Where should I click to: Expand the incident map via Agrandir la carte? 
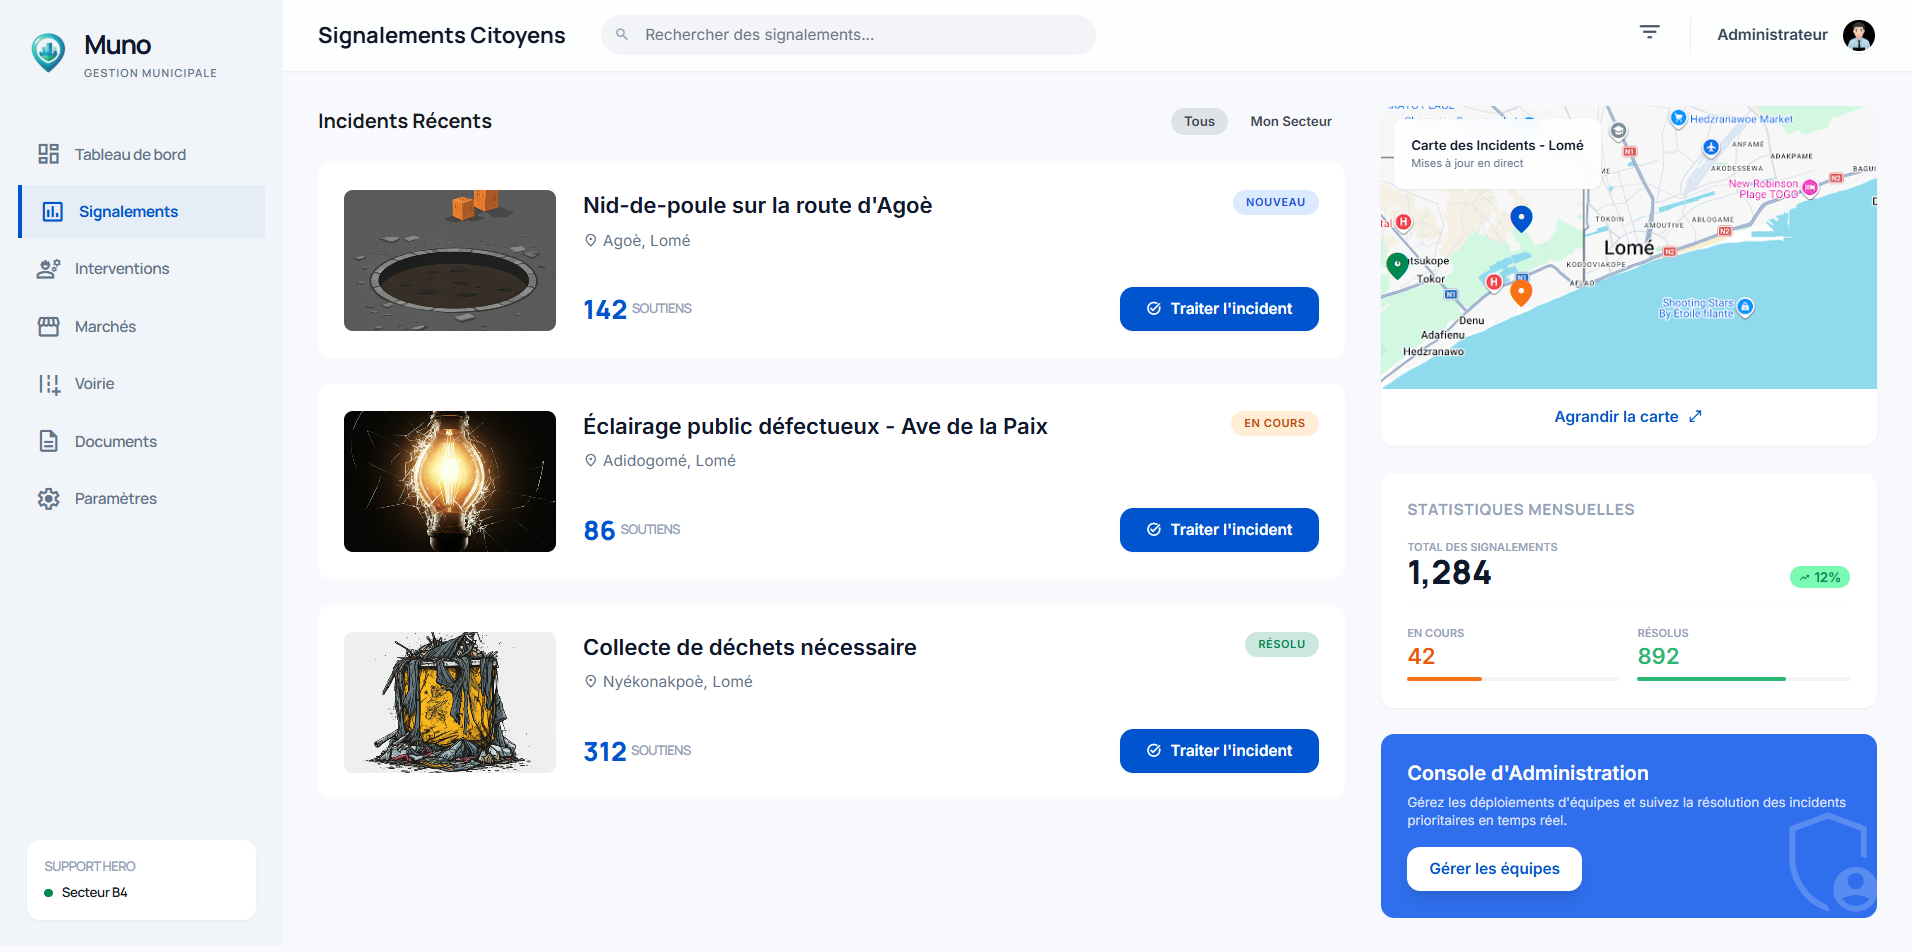click(x=1627, y=417)
